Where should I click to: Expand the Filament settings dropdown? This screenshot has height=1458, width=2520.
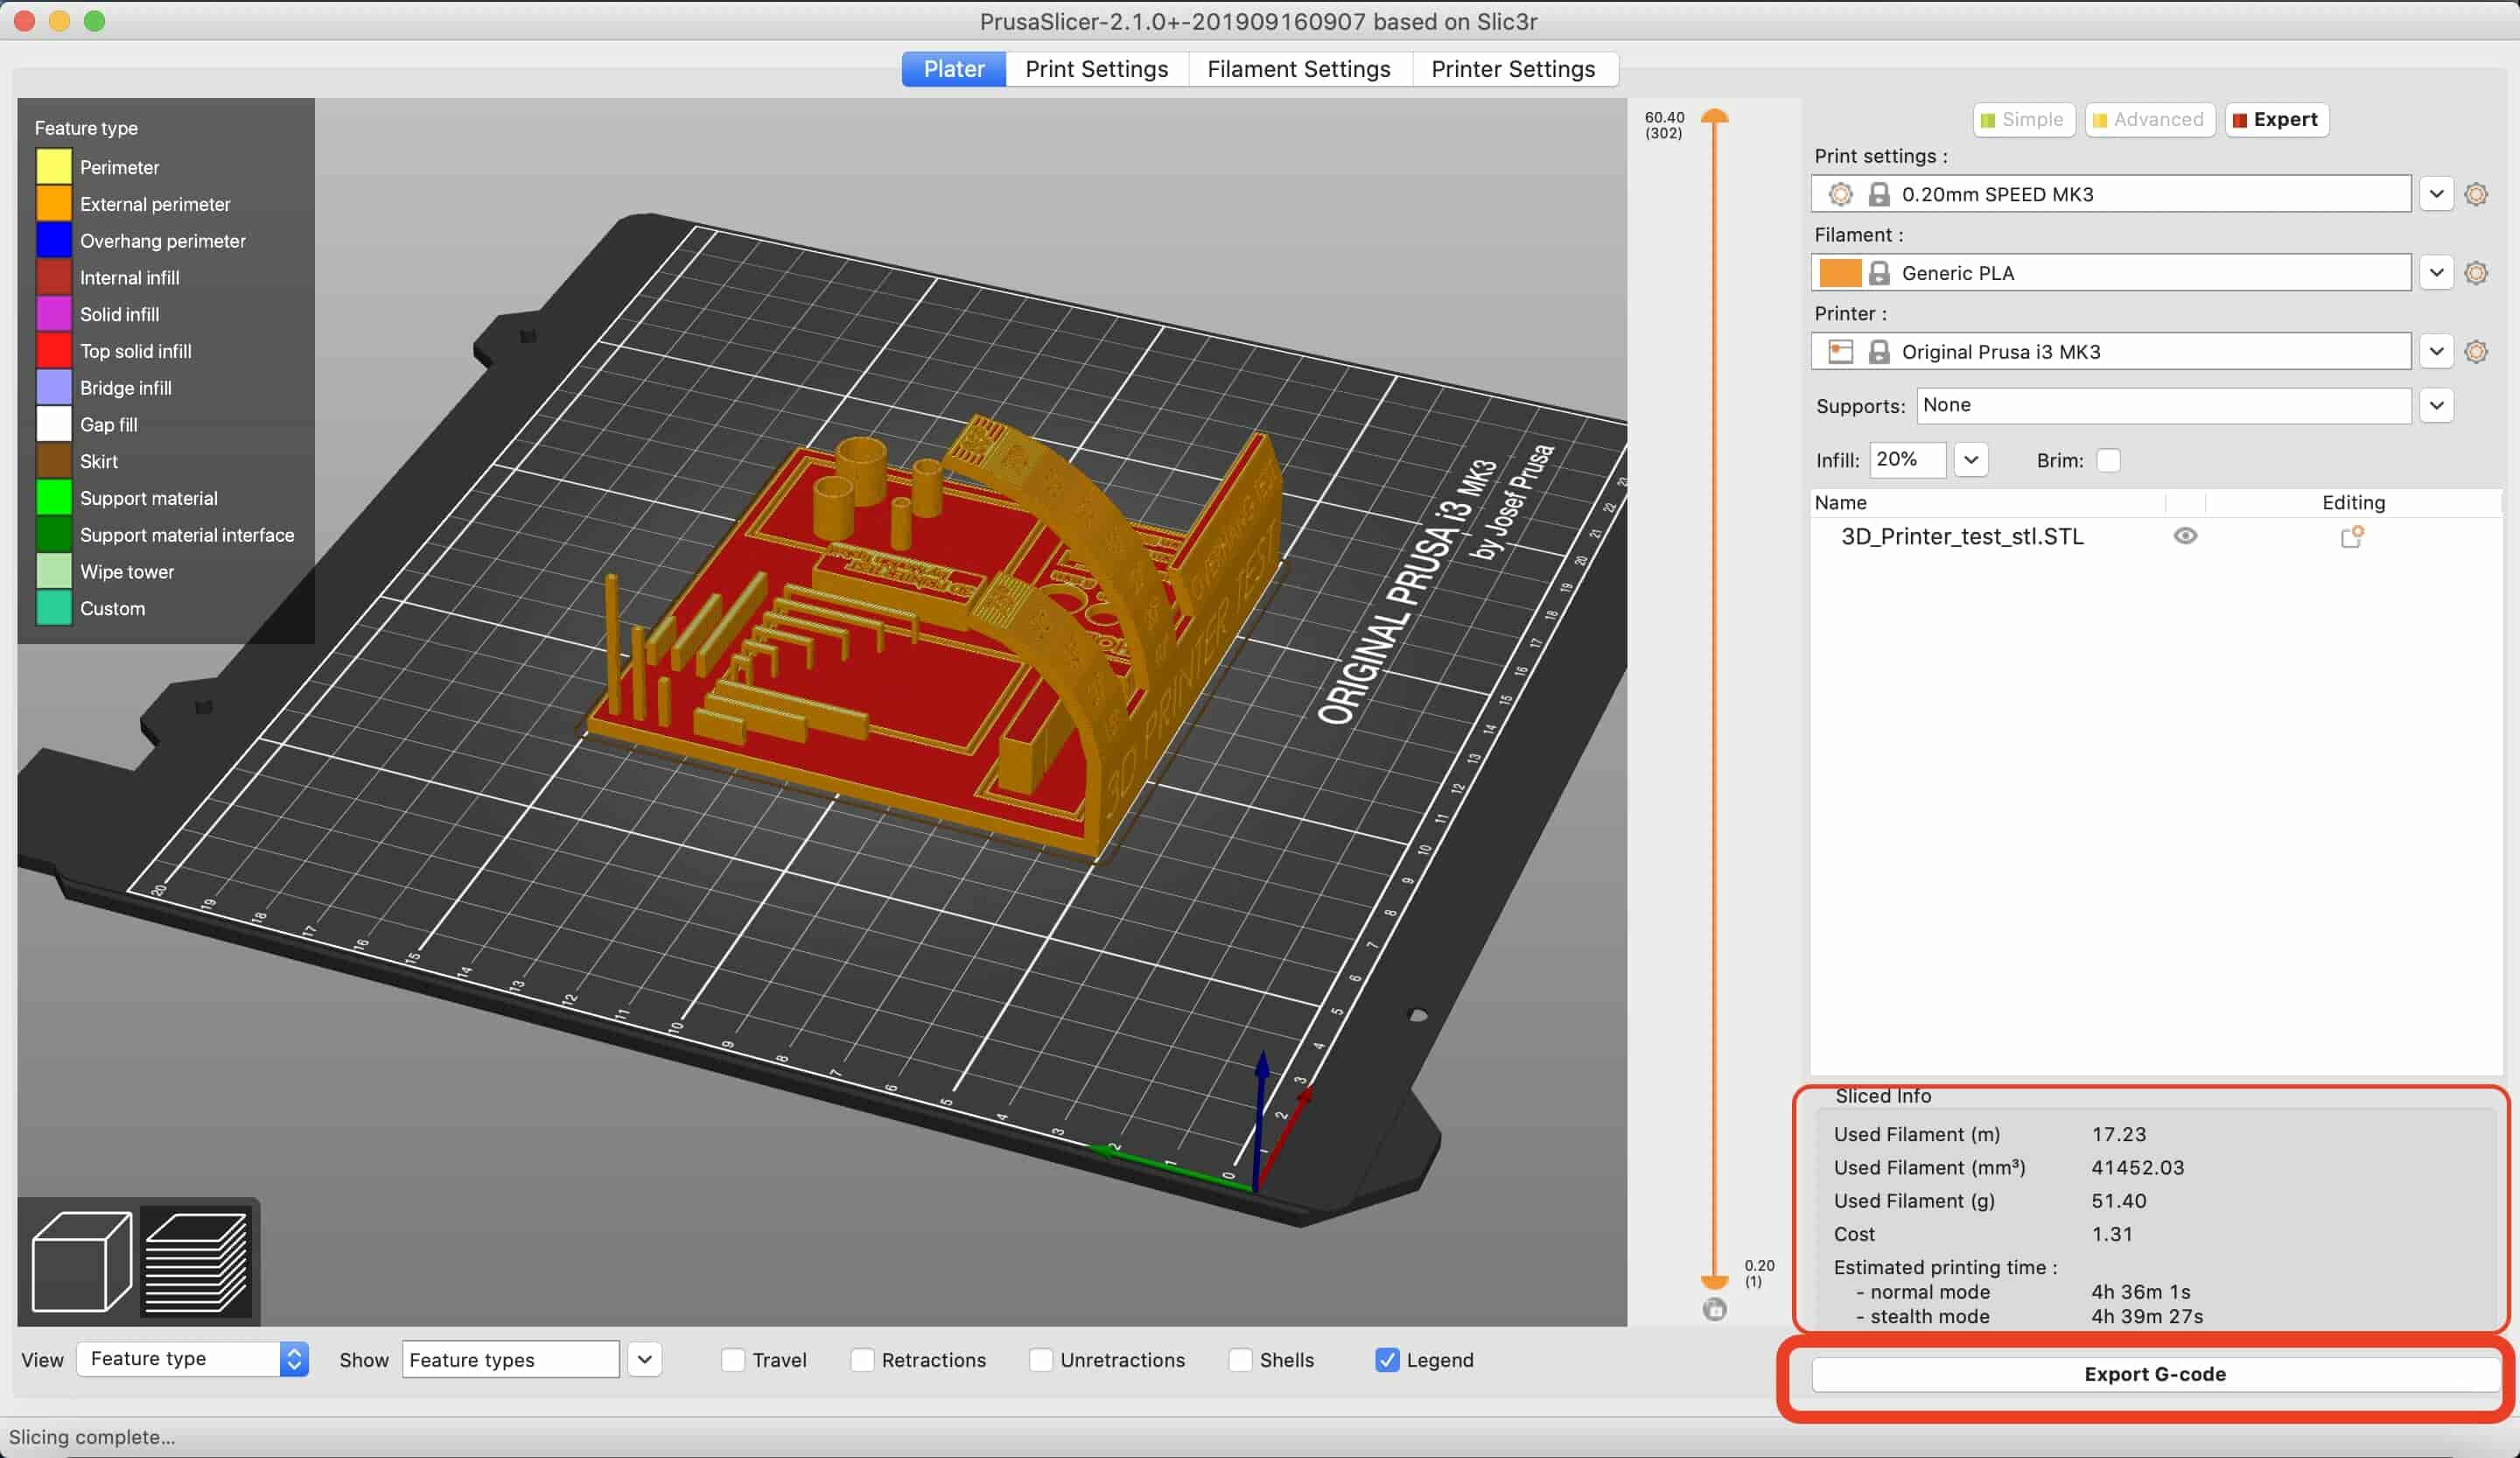[x=2439, y=270]
